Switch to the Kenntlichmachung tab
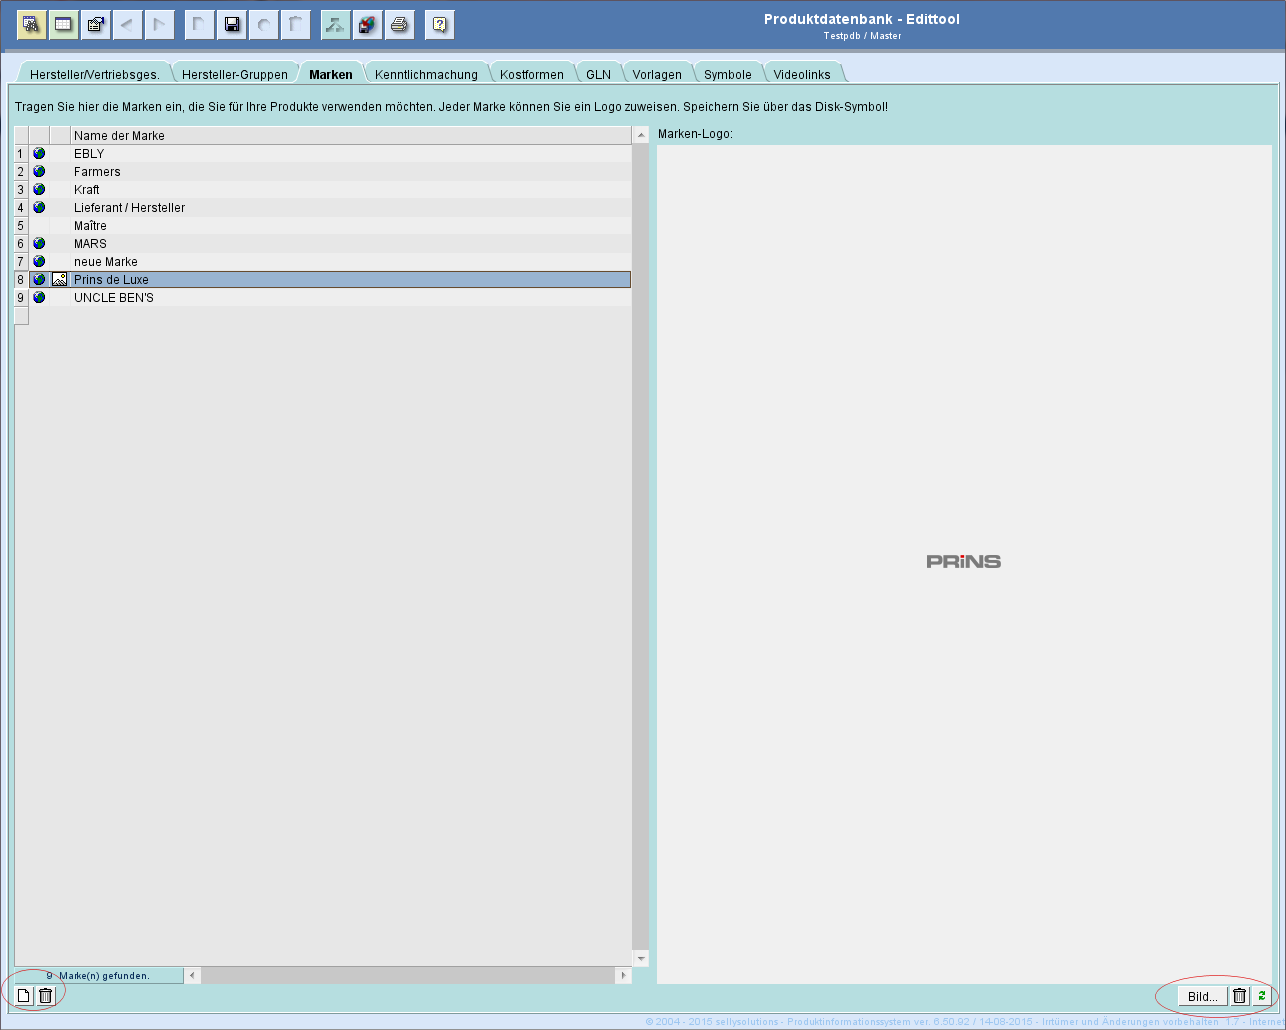This screenshot has width=1286, height=1030. coord(426,74)
